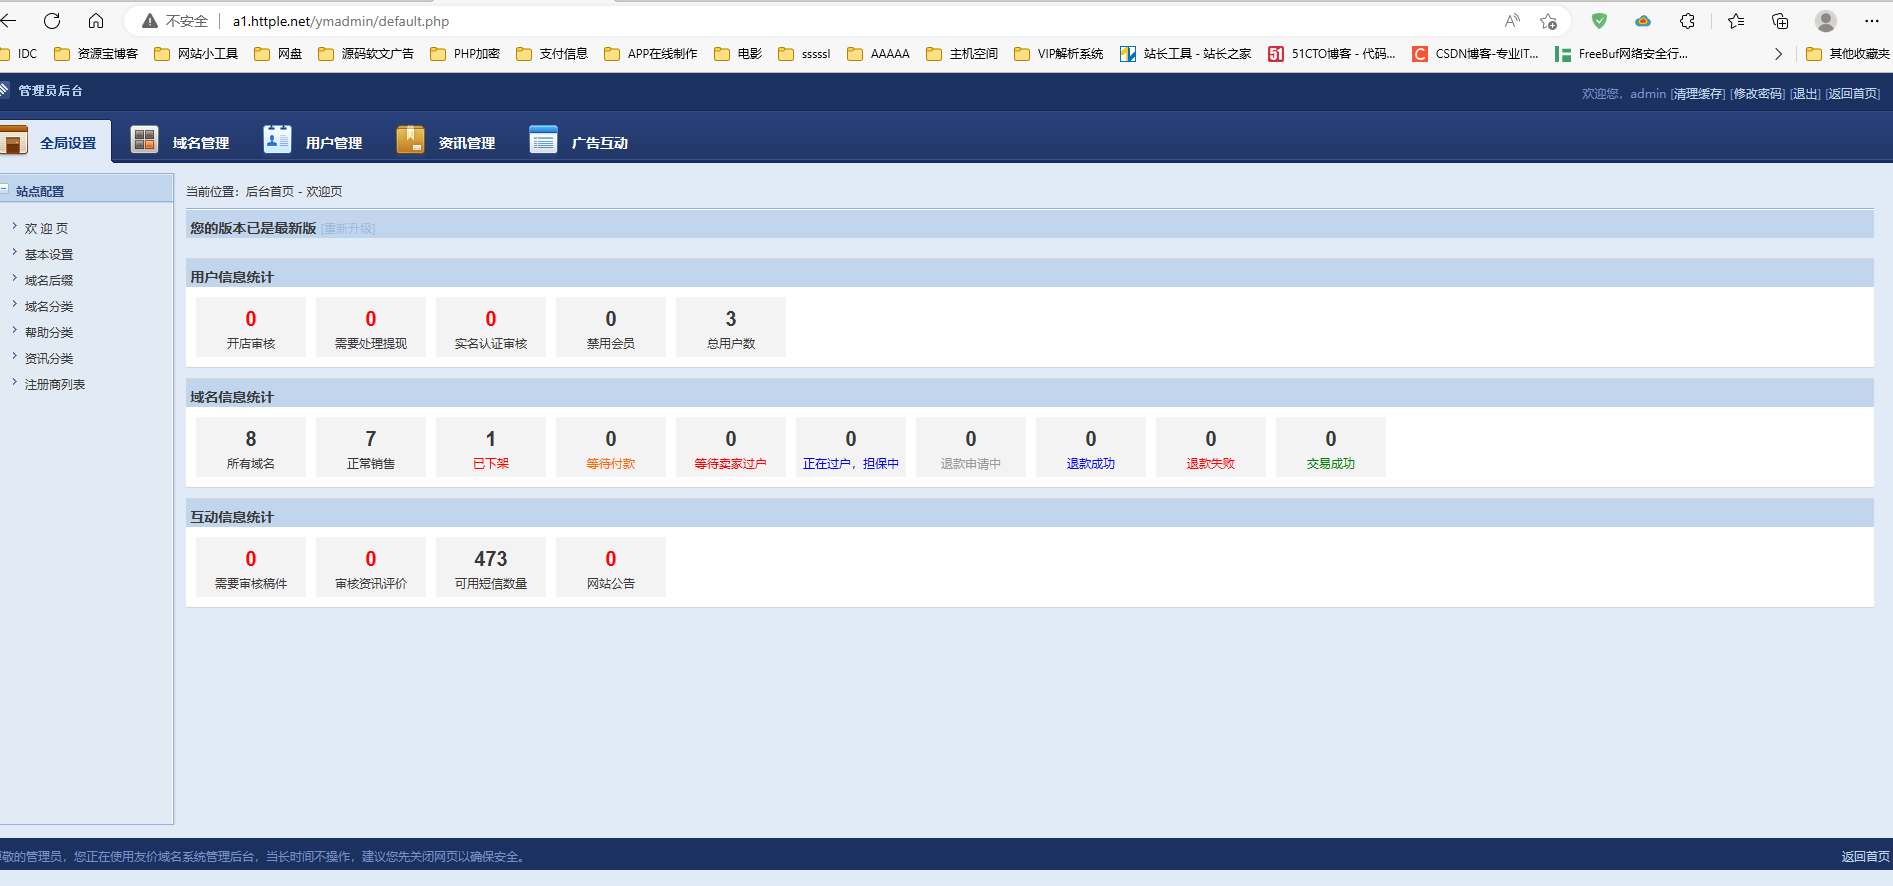
Task: Open 注册商列表 in sidebar
Action: (55, 385)
